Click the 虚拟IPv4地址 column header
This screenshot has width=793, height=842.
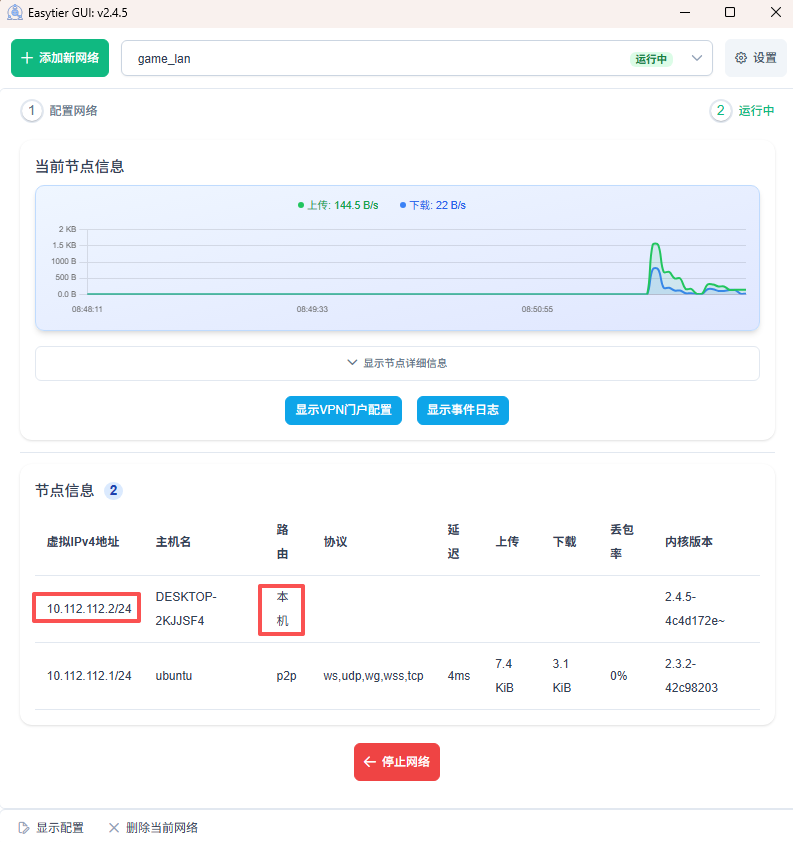[x=83, y=542]
